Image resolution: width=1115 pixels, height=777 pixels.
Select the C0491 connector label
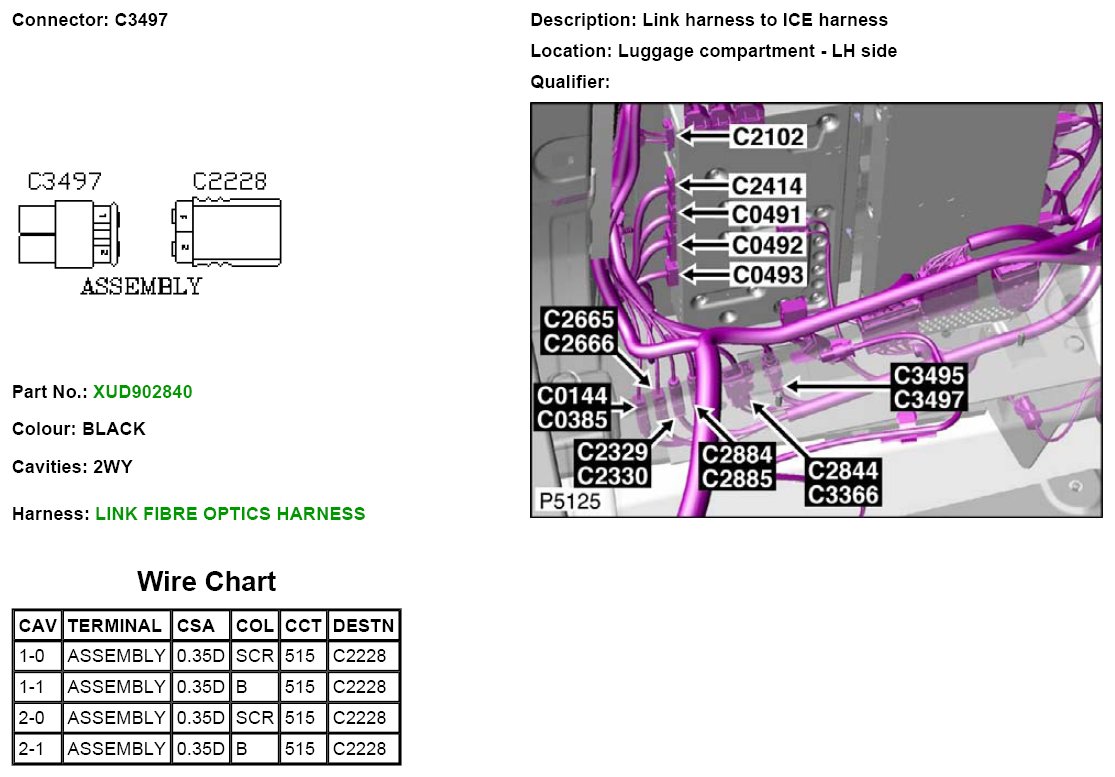click(x=767, y=215)
